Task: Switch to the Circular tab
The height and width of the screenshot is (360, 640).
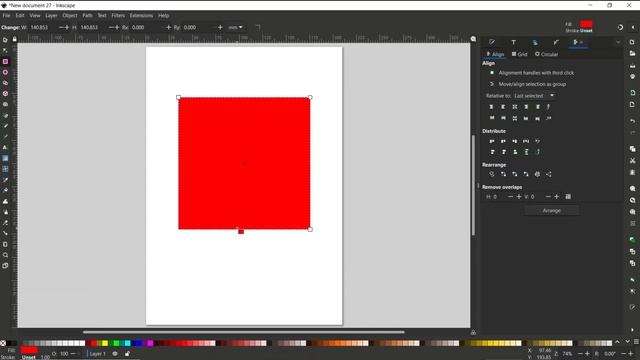Action: point(547,54)
